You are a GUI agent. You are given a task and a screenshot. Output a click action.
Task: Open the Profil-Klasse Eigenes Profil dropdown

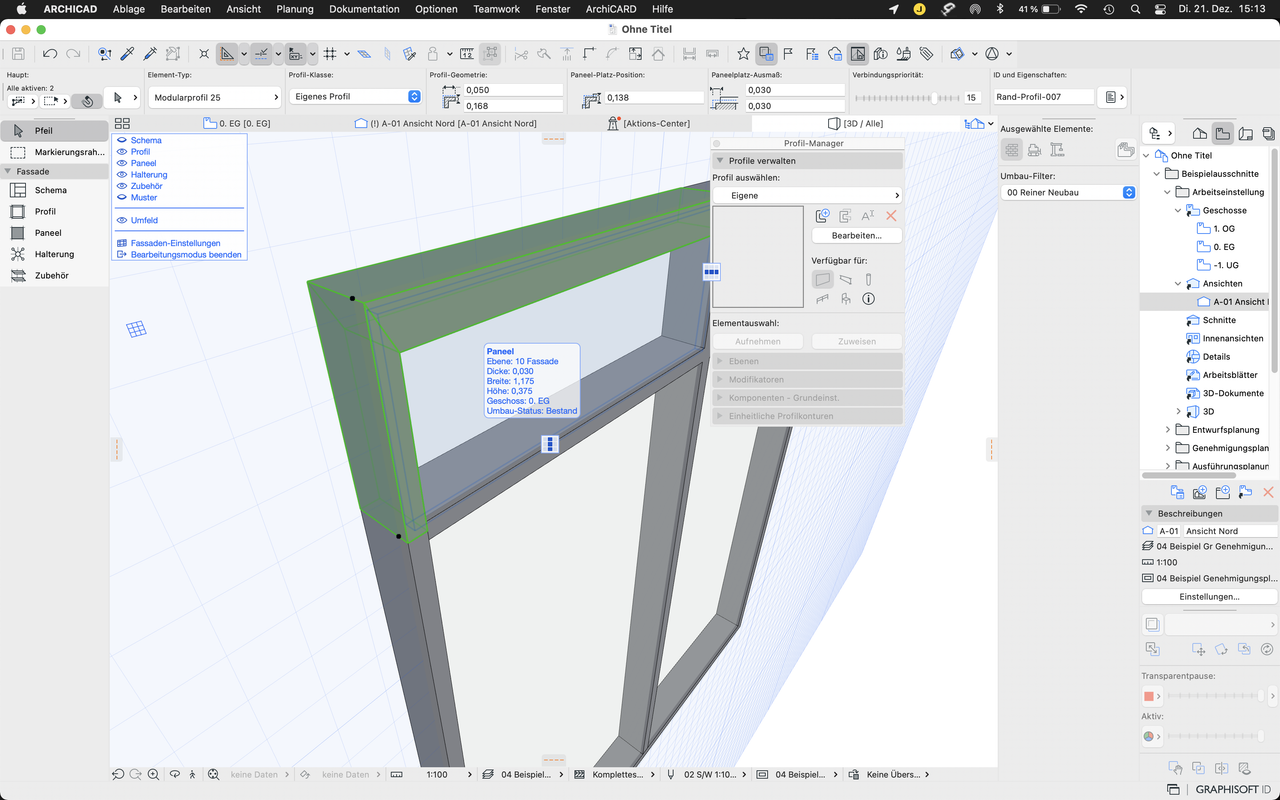click(x=356, y=97)
